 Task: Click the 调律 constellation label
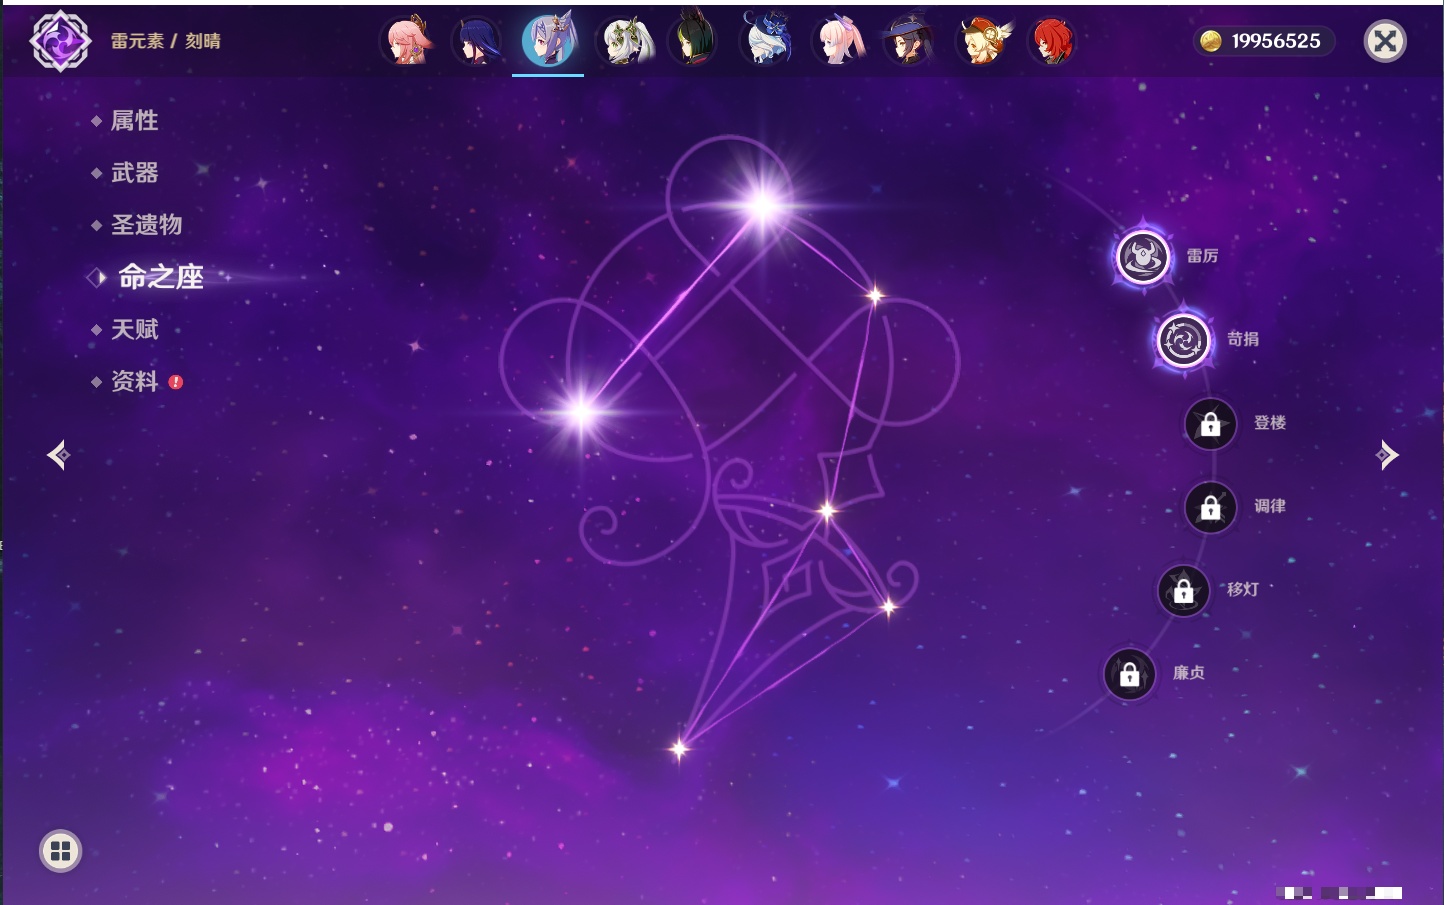click(1270, 506)
